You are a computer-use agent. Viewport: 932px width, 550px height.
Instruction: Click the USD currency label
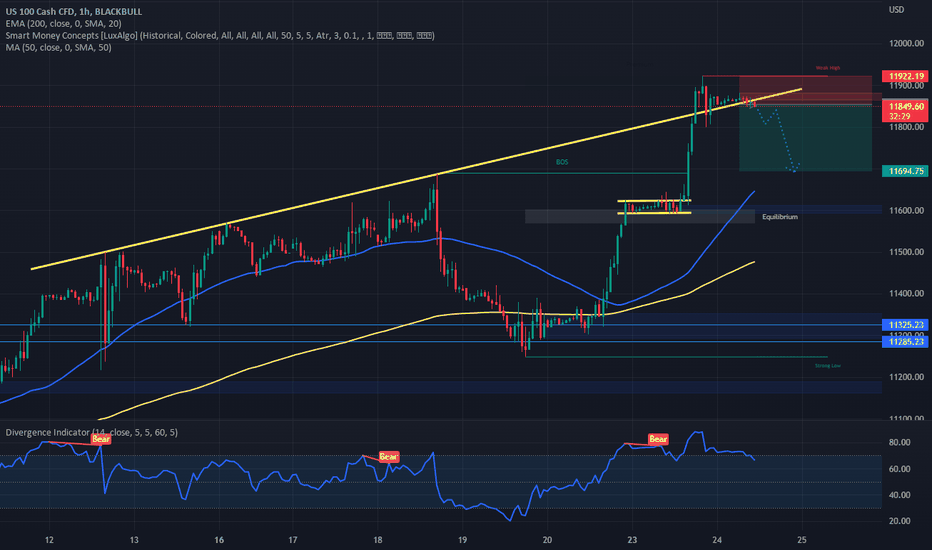click(x=896, y=10)
